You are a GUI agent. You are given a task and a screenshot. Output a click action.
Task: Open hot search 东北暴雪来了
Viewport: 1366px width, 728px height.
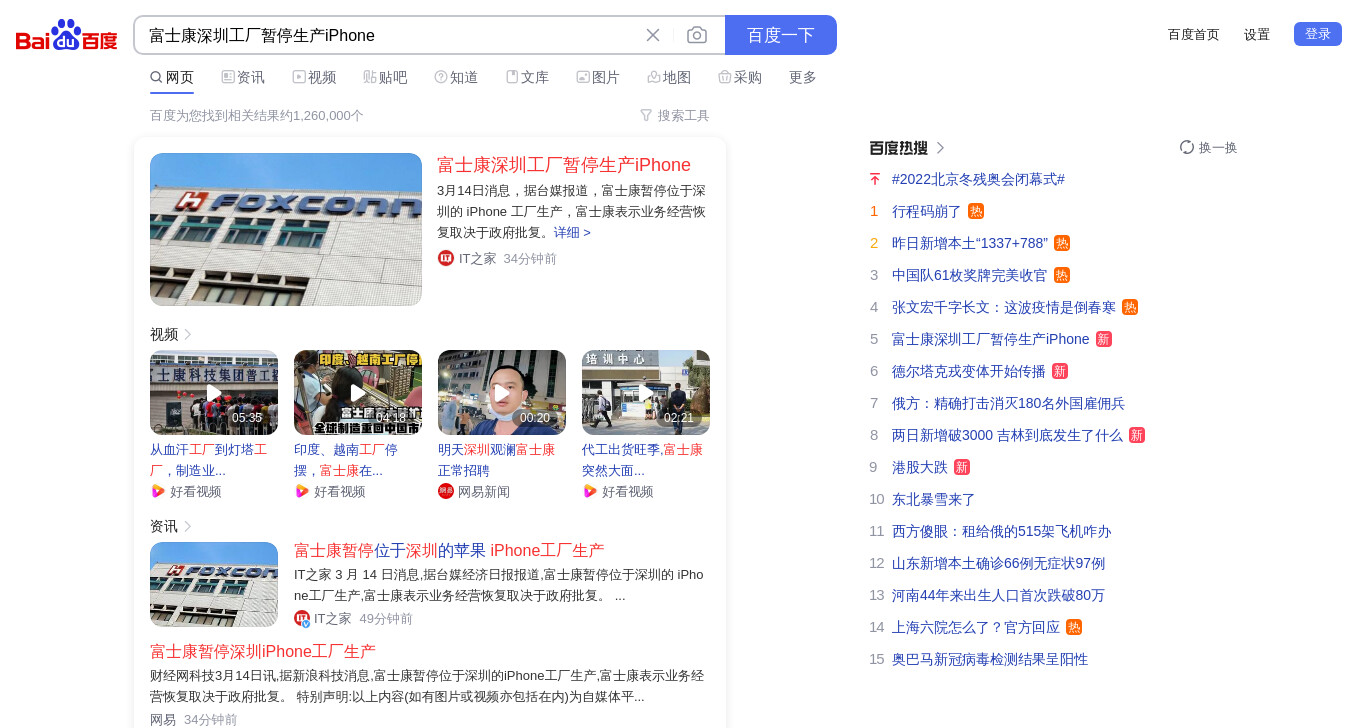(x=934, y=499)
